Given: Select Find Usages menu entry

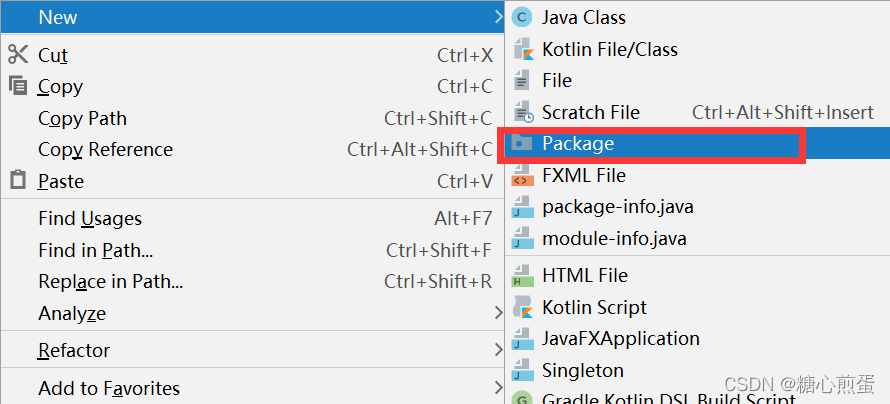Looking at the screenshot, I should coord(252,218).
